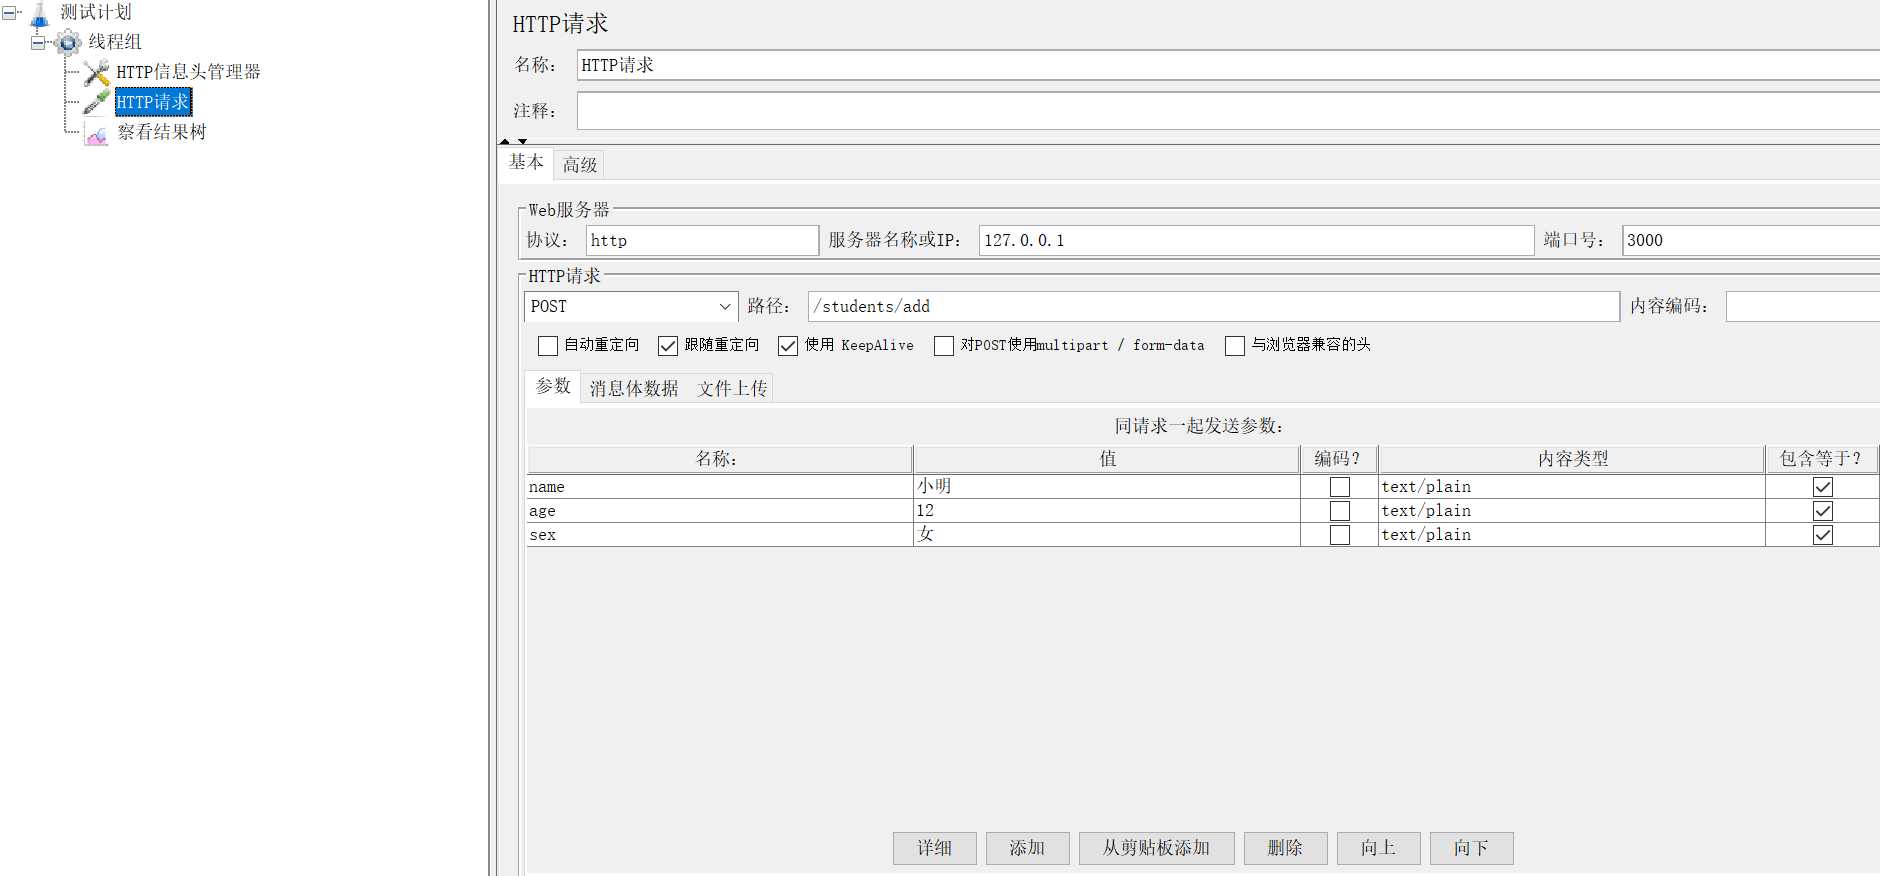Click the 值 column header
Viewport: 1880px width, 876px height.
1107,459
